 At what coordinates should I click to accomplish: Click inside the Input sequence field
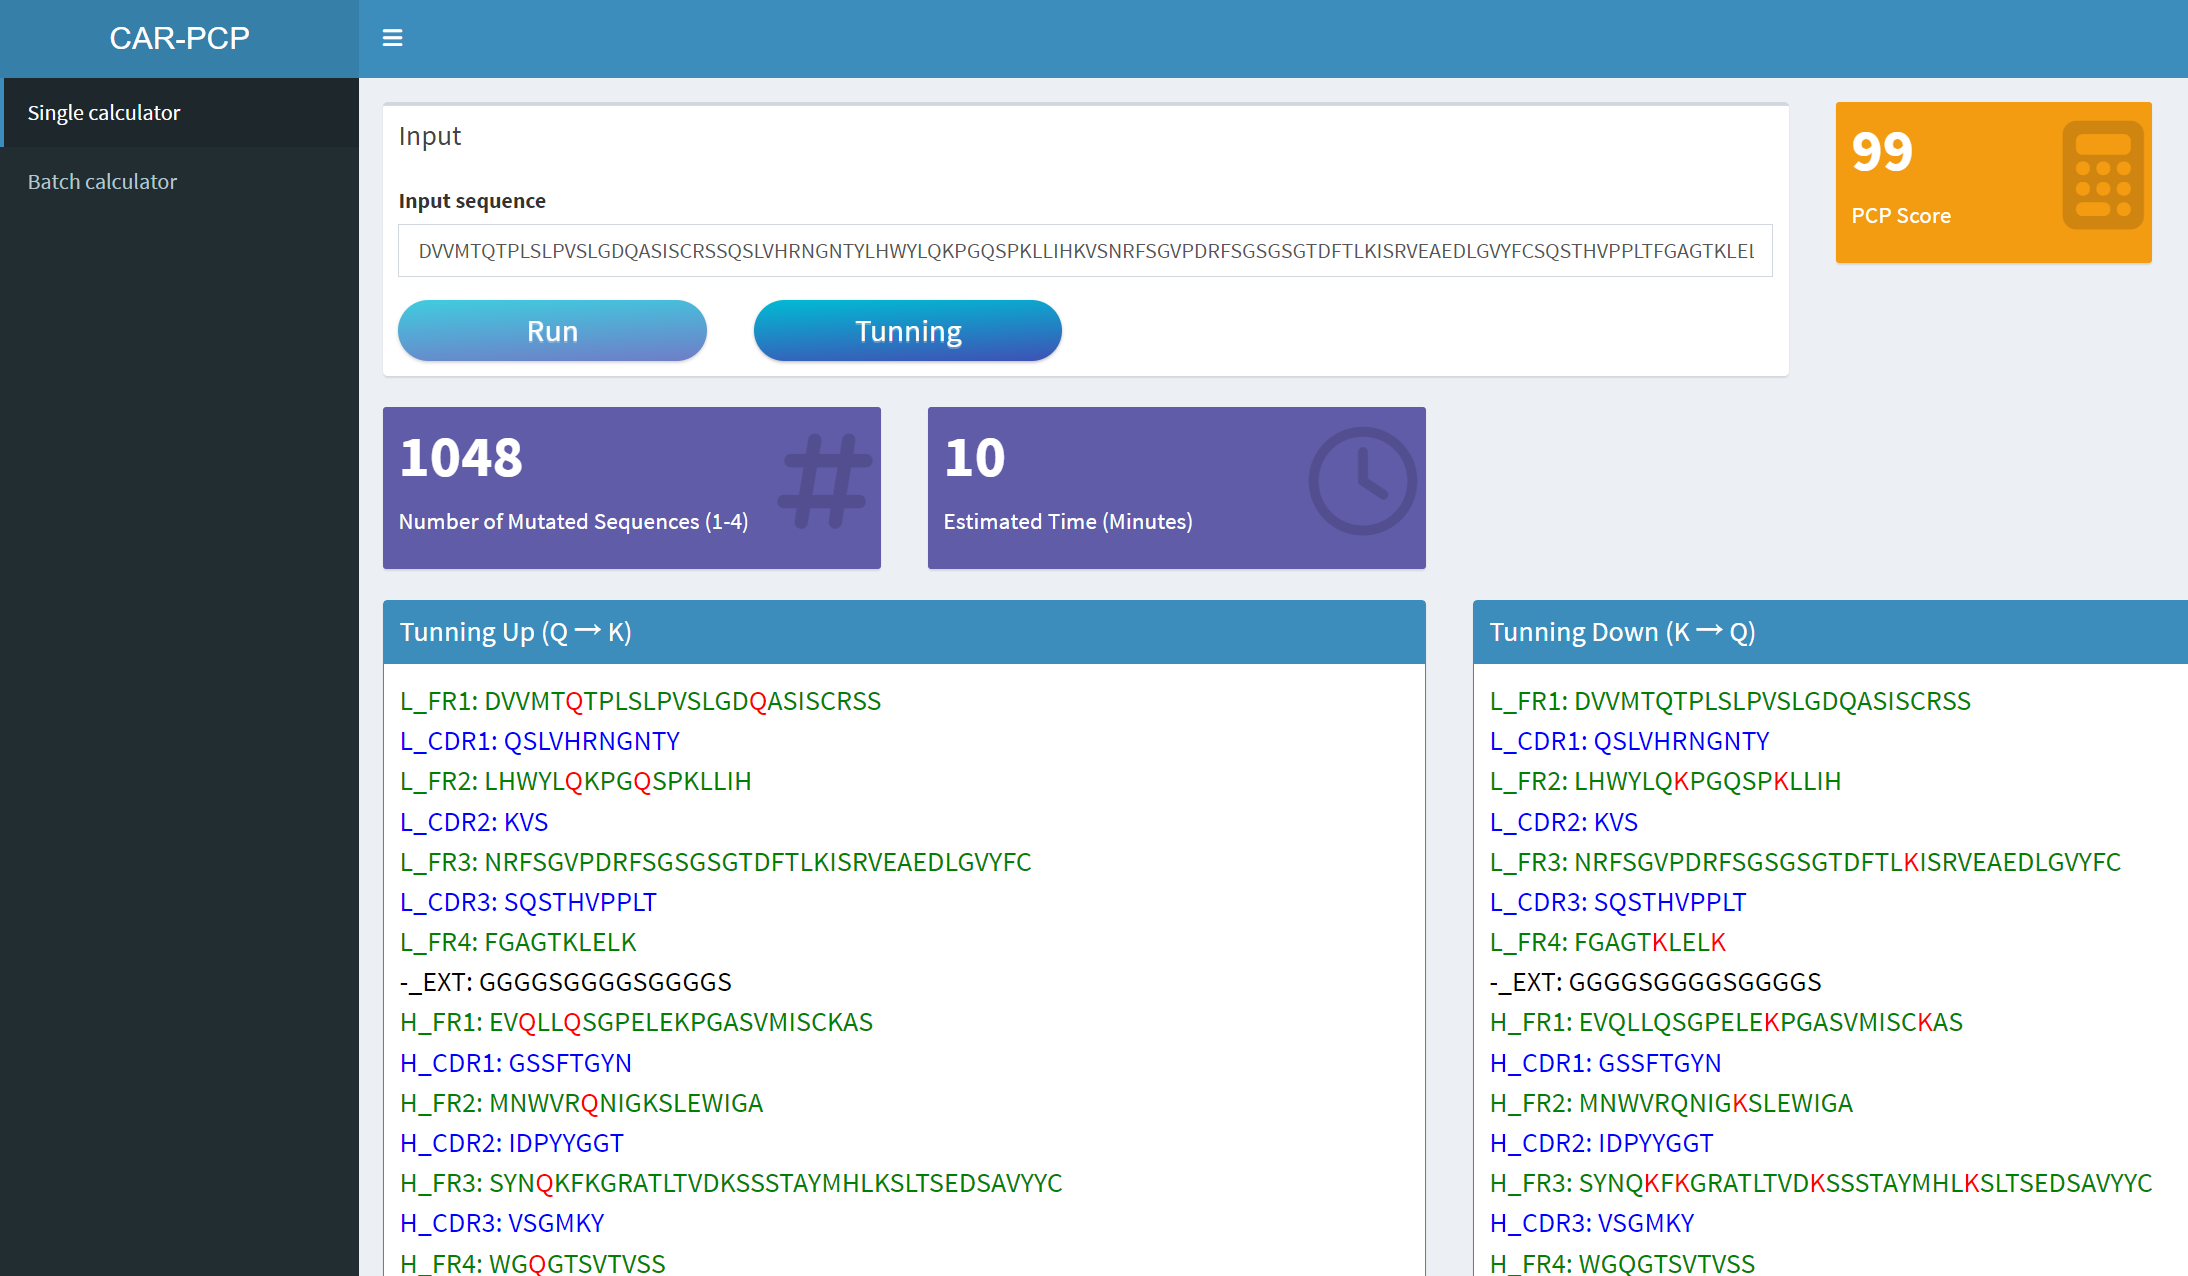coord(1084,251)
